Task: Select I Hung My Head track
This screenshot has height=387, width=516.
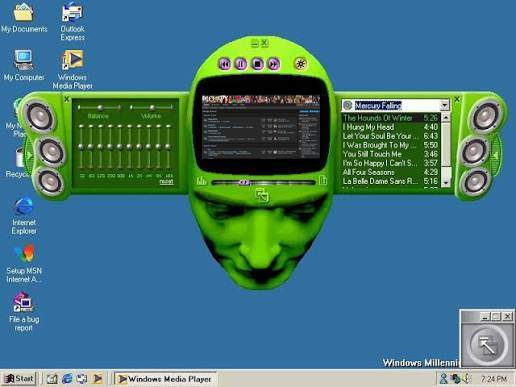Action: point(390,127)
